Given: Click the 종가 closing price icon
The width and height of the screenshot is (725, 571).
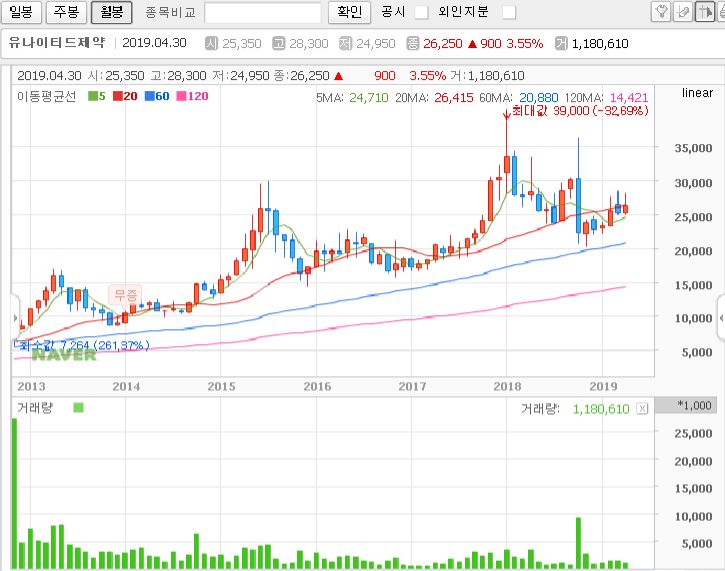Looking at the screenshot, I should (x=412, y=43).
